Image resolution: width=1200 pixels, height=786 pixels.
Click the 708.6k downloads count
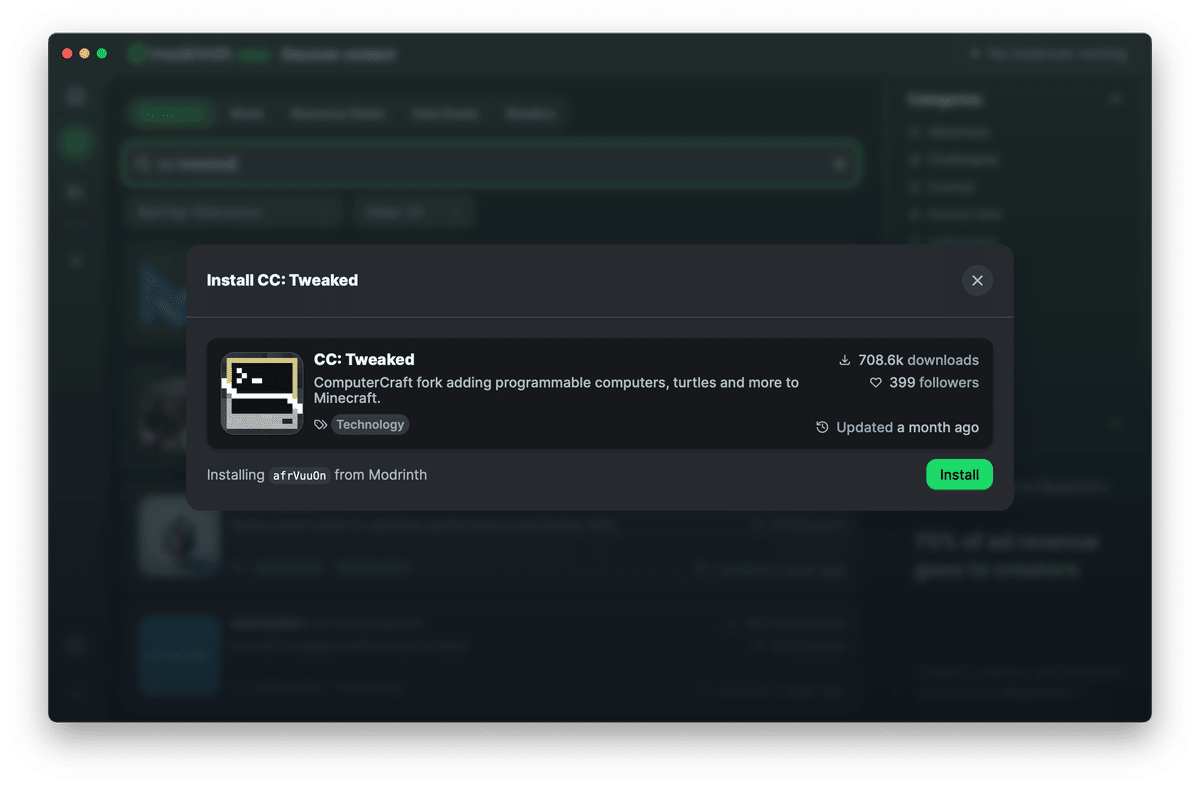(x=918, y=360)
